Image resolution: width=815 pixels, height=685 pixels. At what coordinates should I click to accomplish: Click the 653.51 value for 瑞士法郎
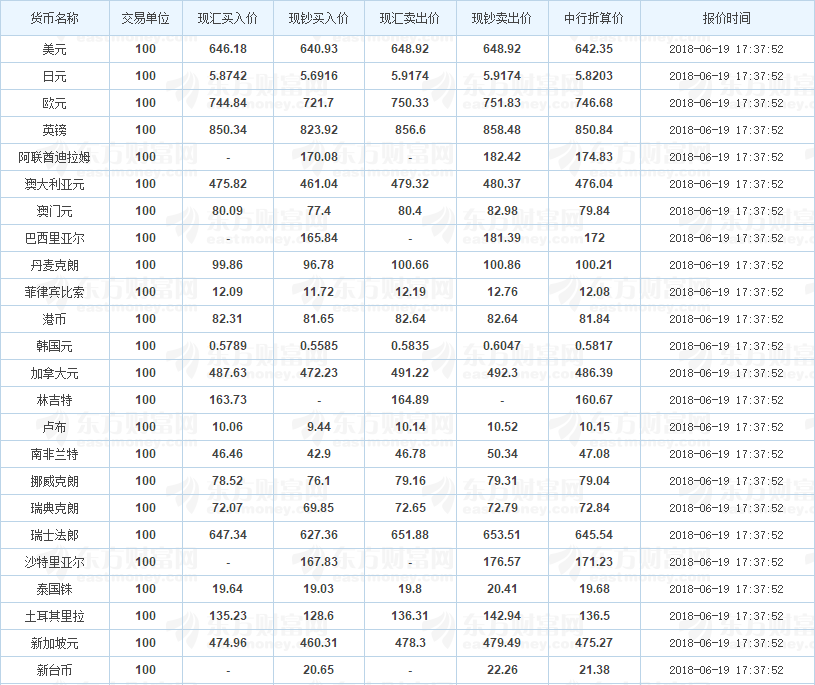pos(502,535)
